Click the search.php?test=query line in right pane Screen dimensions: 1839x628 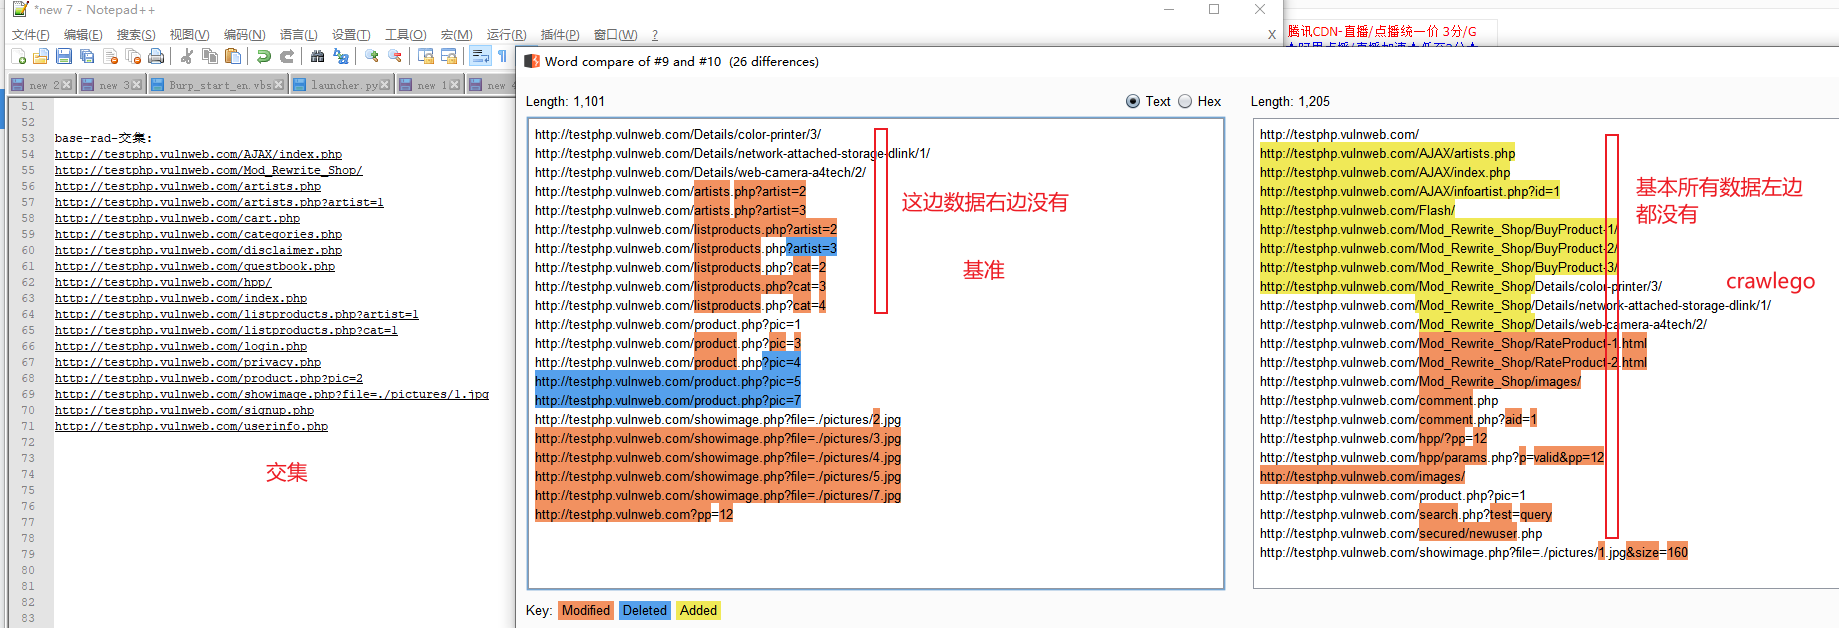pyautogui.click(x=1406, y=514)
